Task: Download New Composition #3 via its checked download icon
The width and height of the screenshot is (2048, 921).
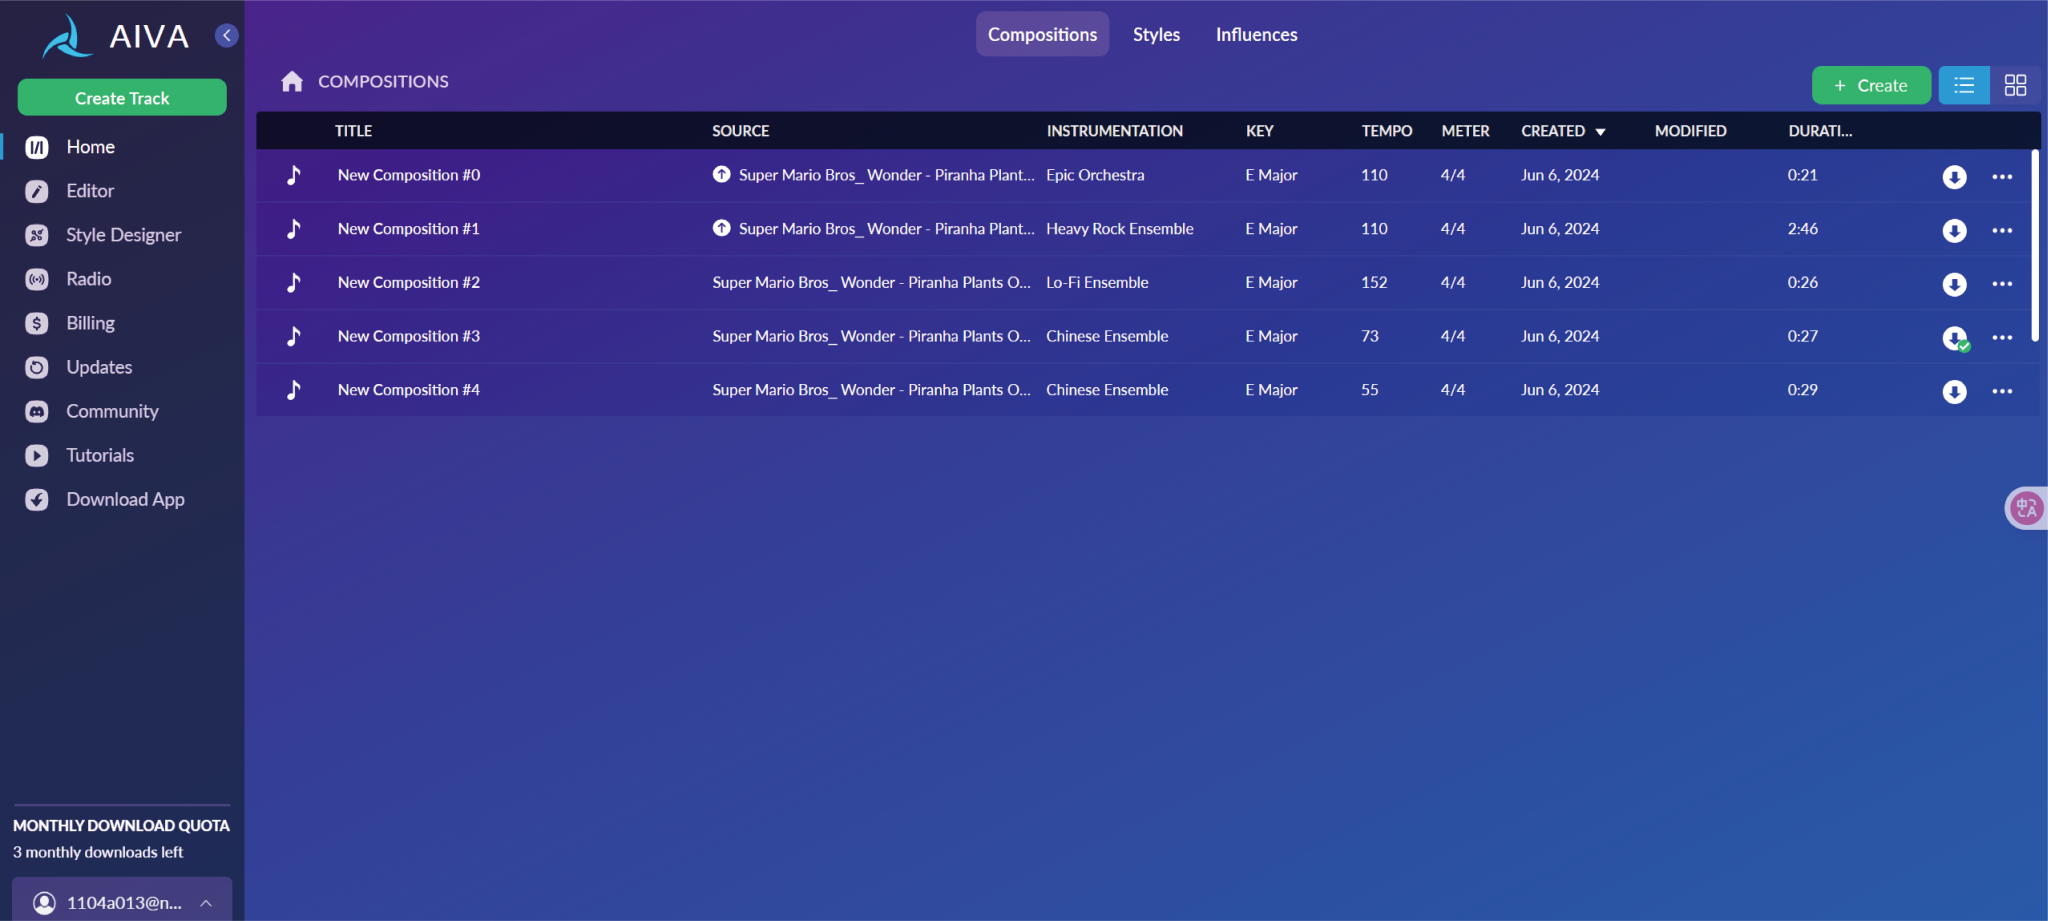Action: (1954, 338)
